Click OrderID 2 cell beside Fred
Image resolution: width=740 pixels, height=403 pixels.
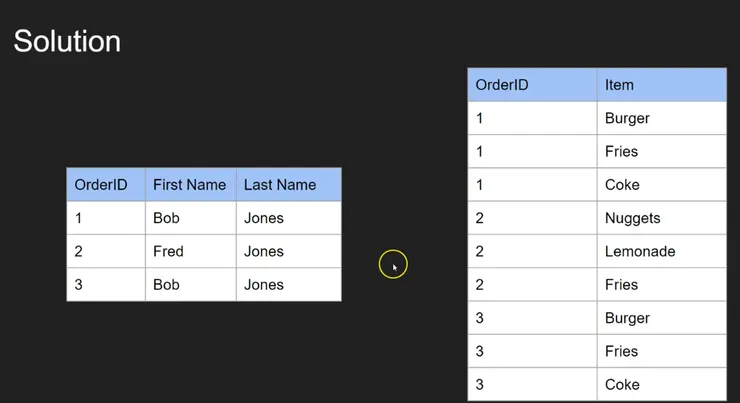(79, 251)
